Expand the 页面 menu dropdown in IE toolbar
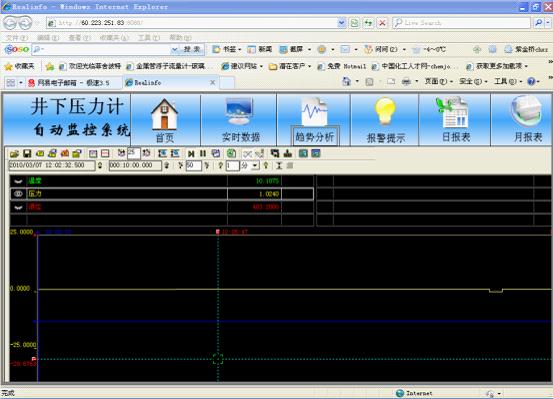553x399 pixels. point(437,81)
